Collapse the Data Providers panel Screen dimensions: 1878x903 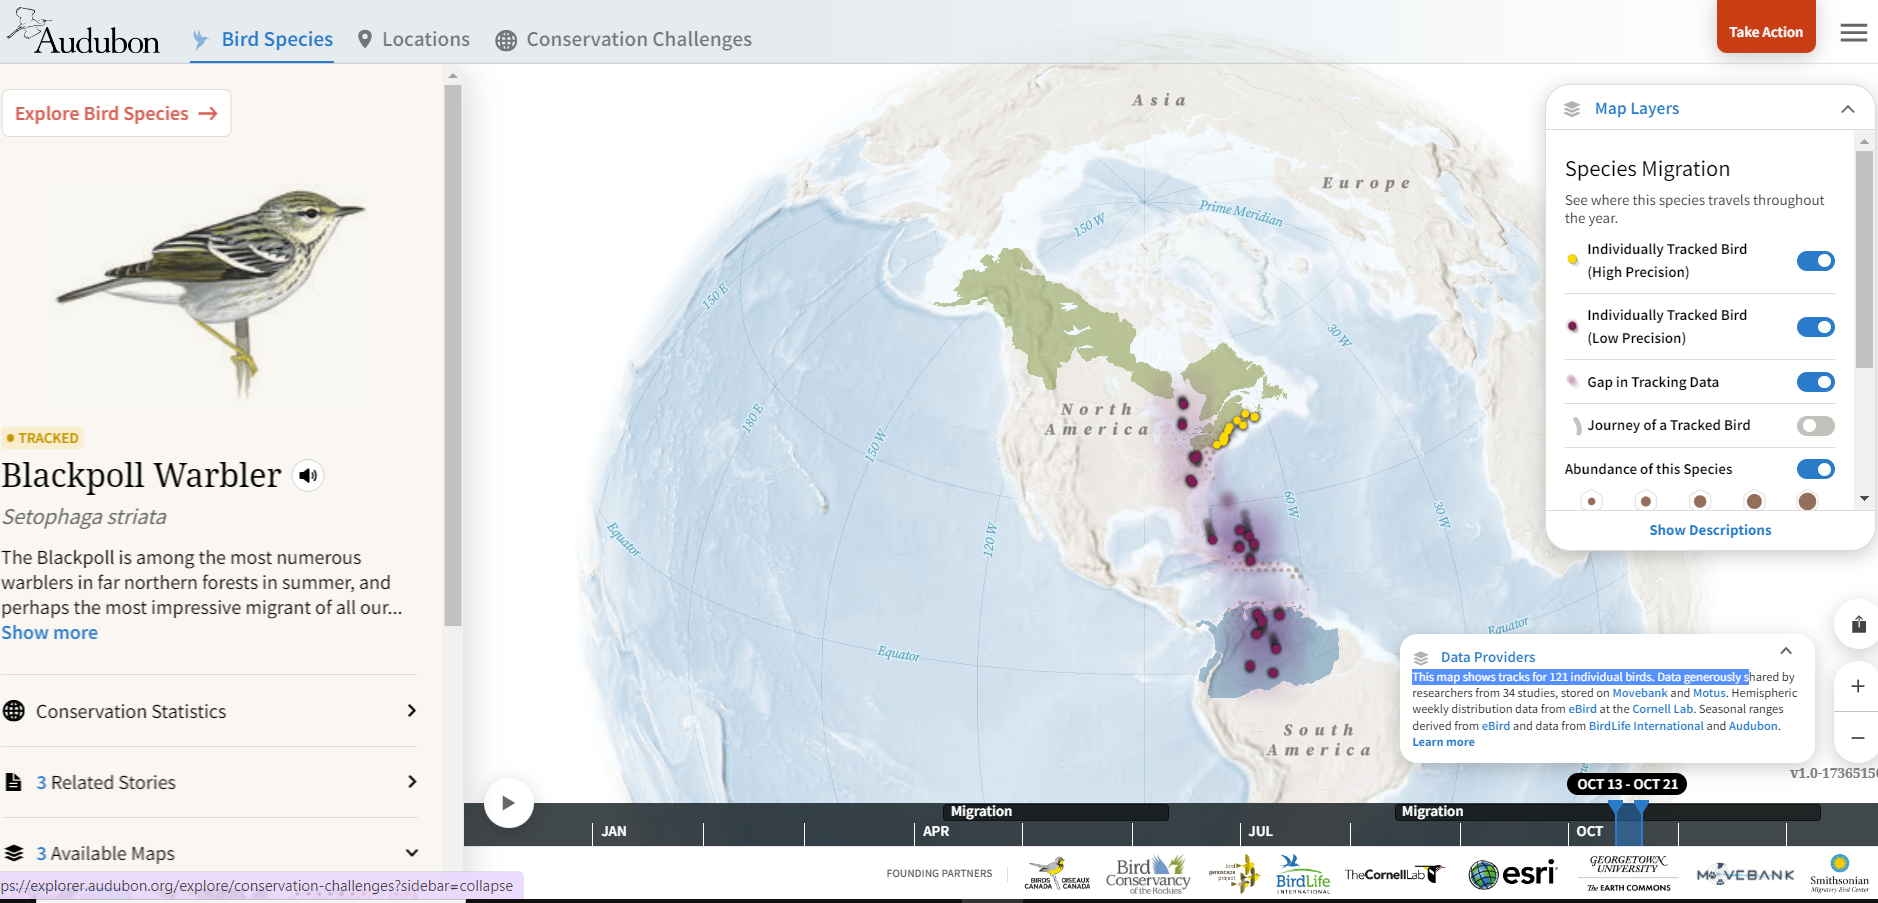pyautogui.click(x=1786, y=651)
